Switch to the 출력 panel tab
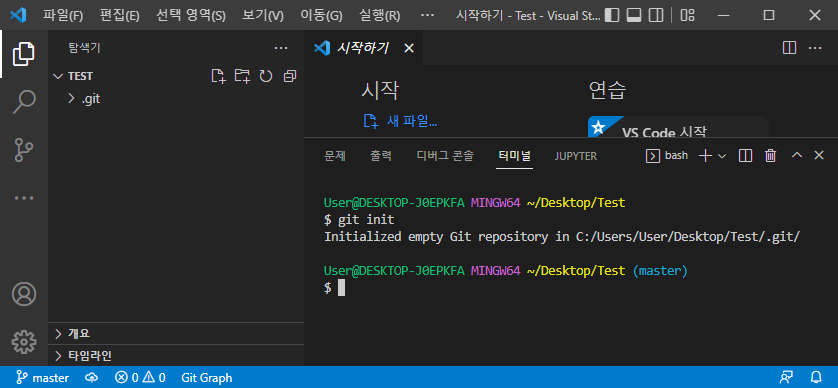Image resolution: width=838 pixels, height=388 pixels. click(381, 156)
